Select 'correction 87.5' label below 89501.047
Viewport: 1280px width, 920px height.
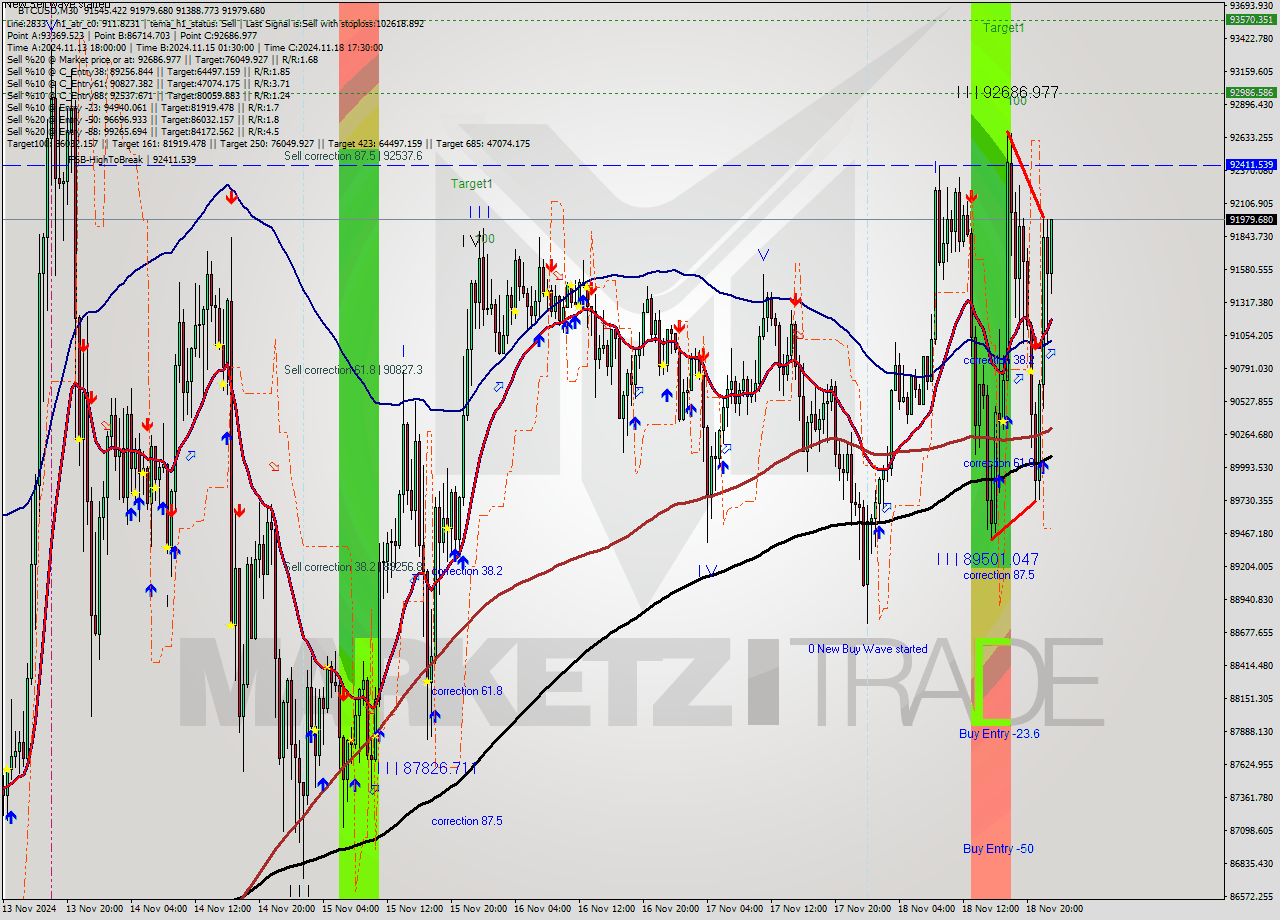tap(999, 575)
